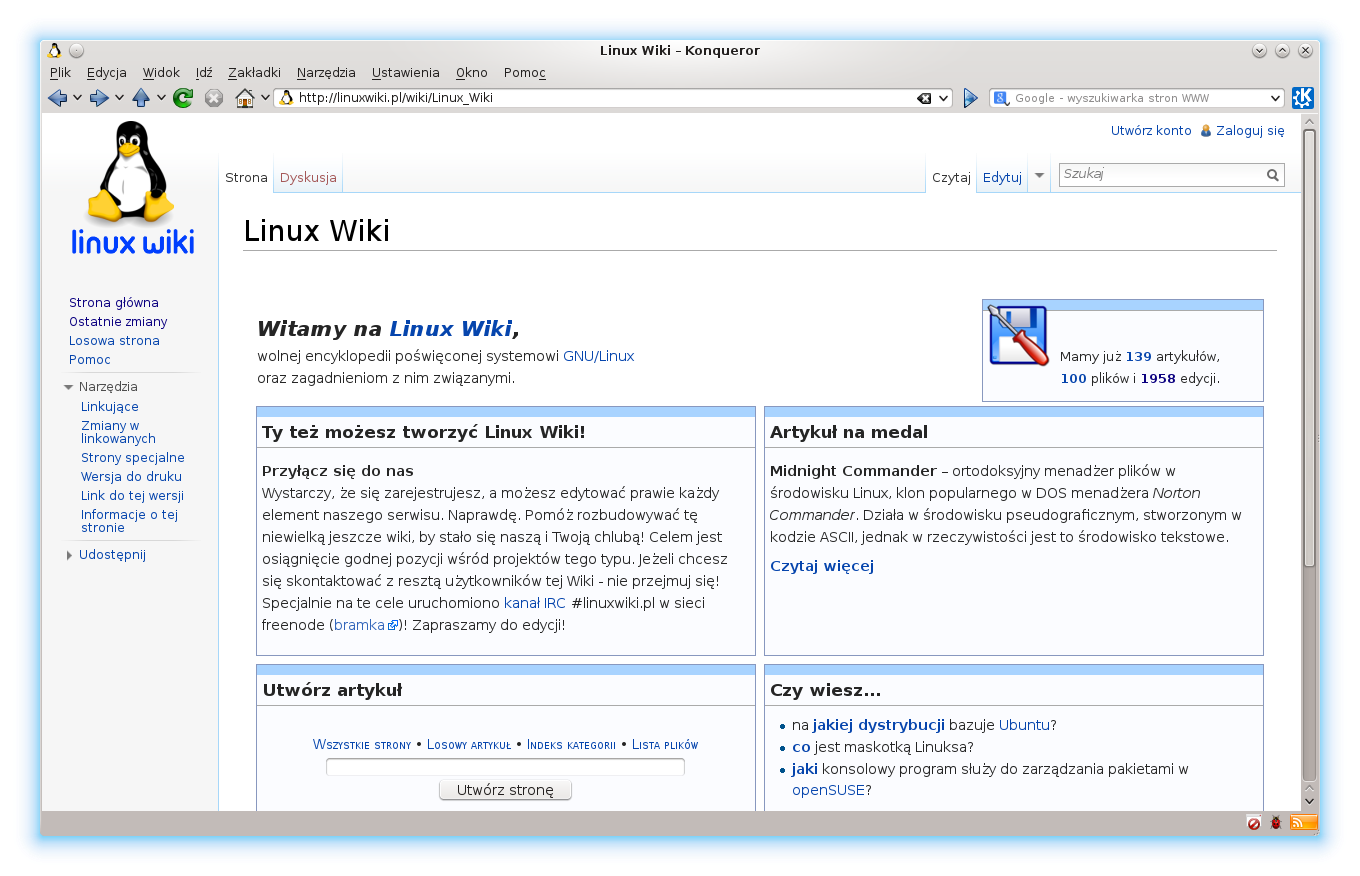The width and height of the screenshot is (1360, 876).
Task: Click the grey stop loading icon
Action: click(x=213, y=98)
